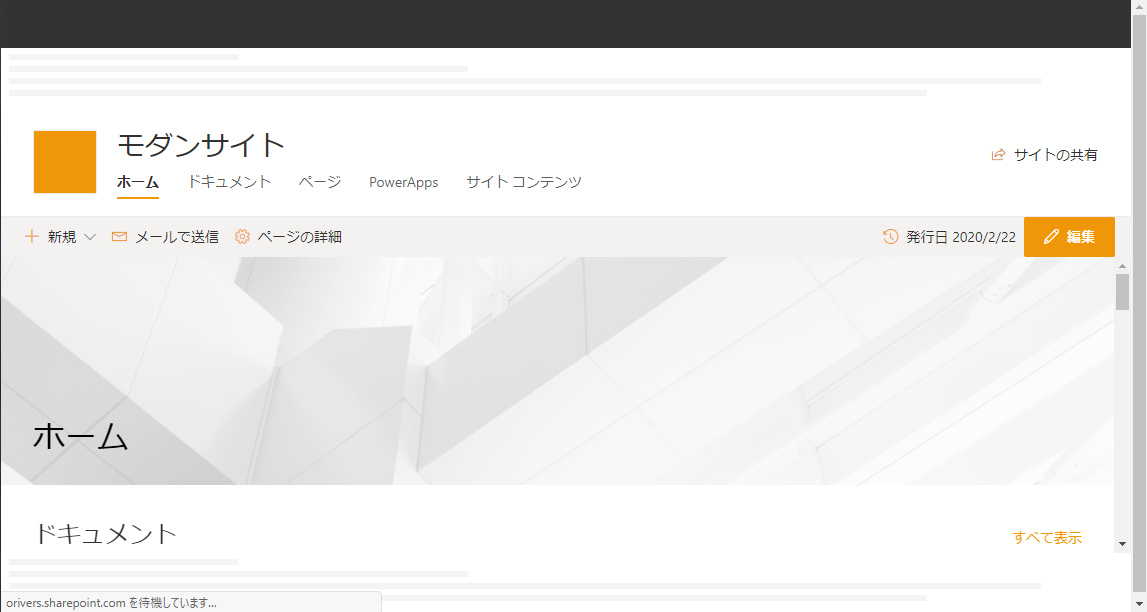Click the plus icon beside 新規
Image resolution: width=1147 pixels, height=612 pixels.
click(x=31, y=237)
